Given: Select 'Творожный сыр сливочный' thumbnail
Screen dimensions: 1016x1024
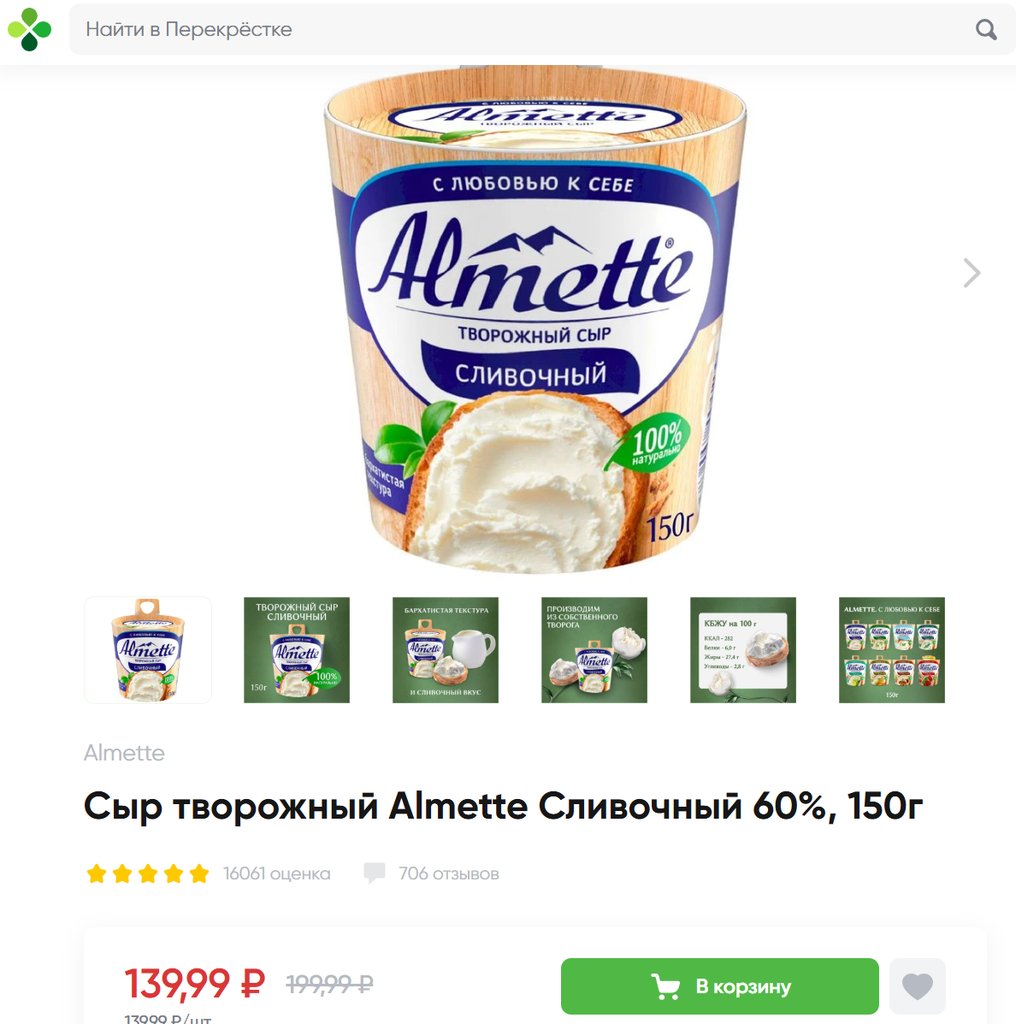Looking at the screenshot, I should (296, 650).
